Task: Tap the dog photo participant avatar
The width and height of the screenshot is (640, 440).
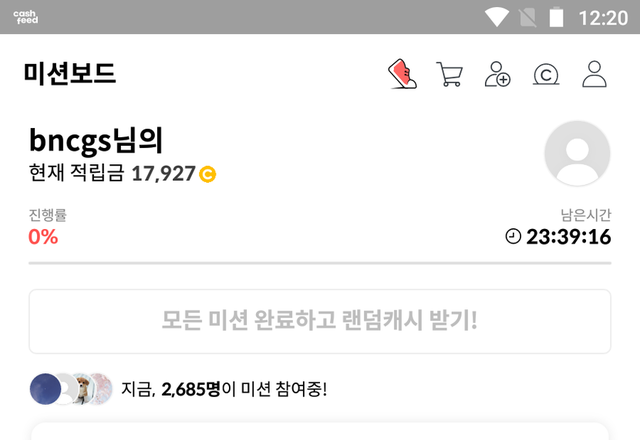Action: (83, 389)
